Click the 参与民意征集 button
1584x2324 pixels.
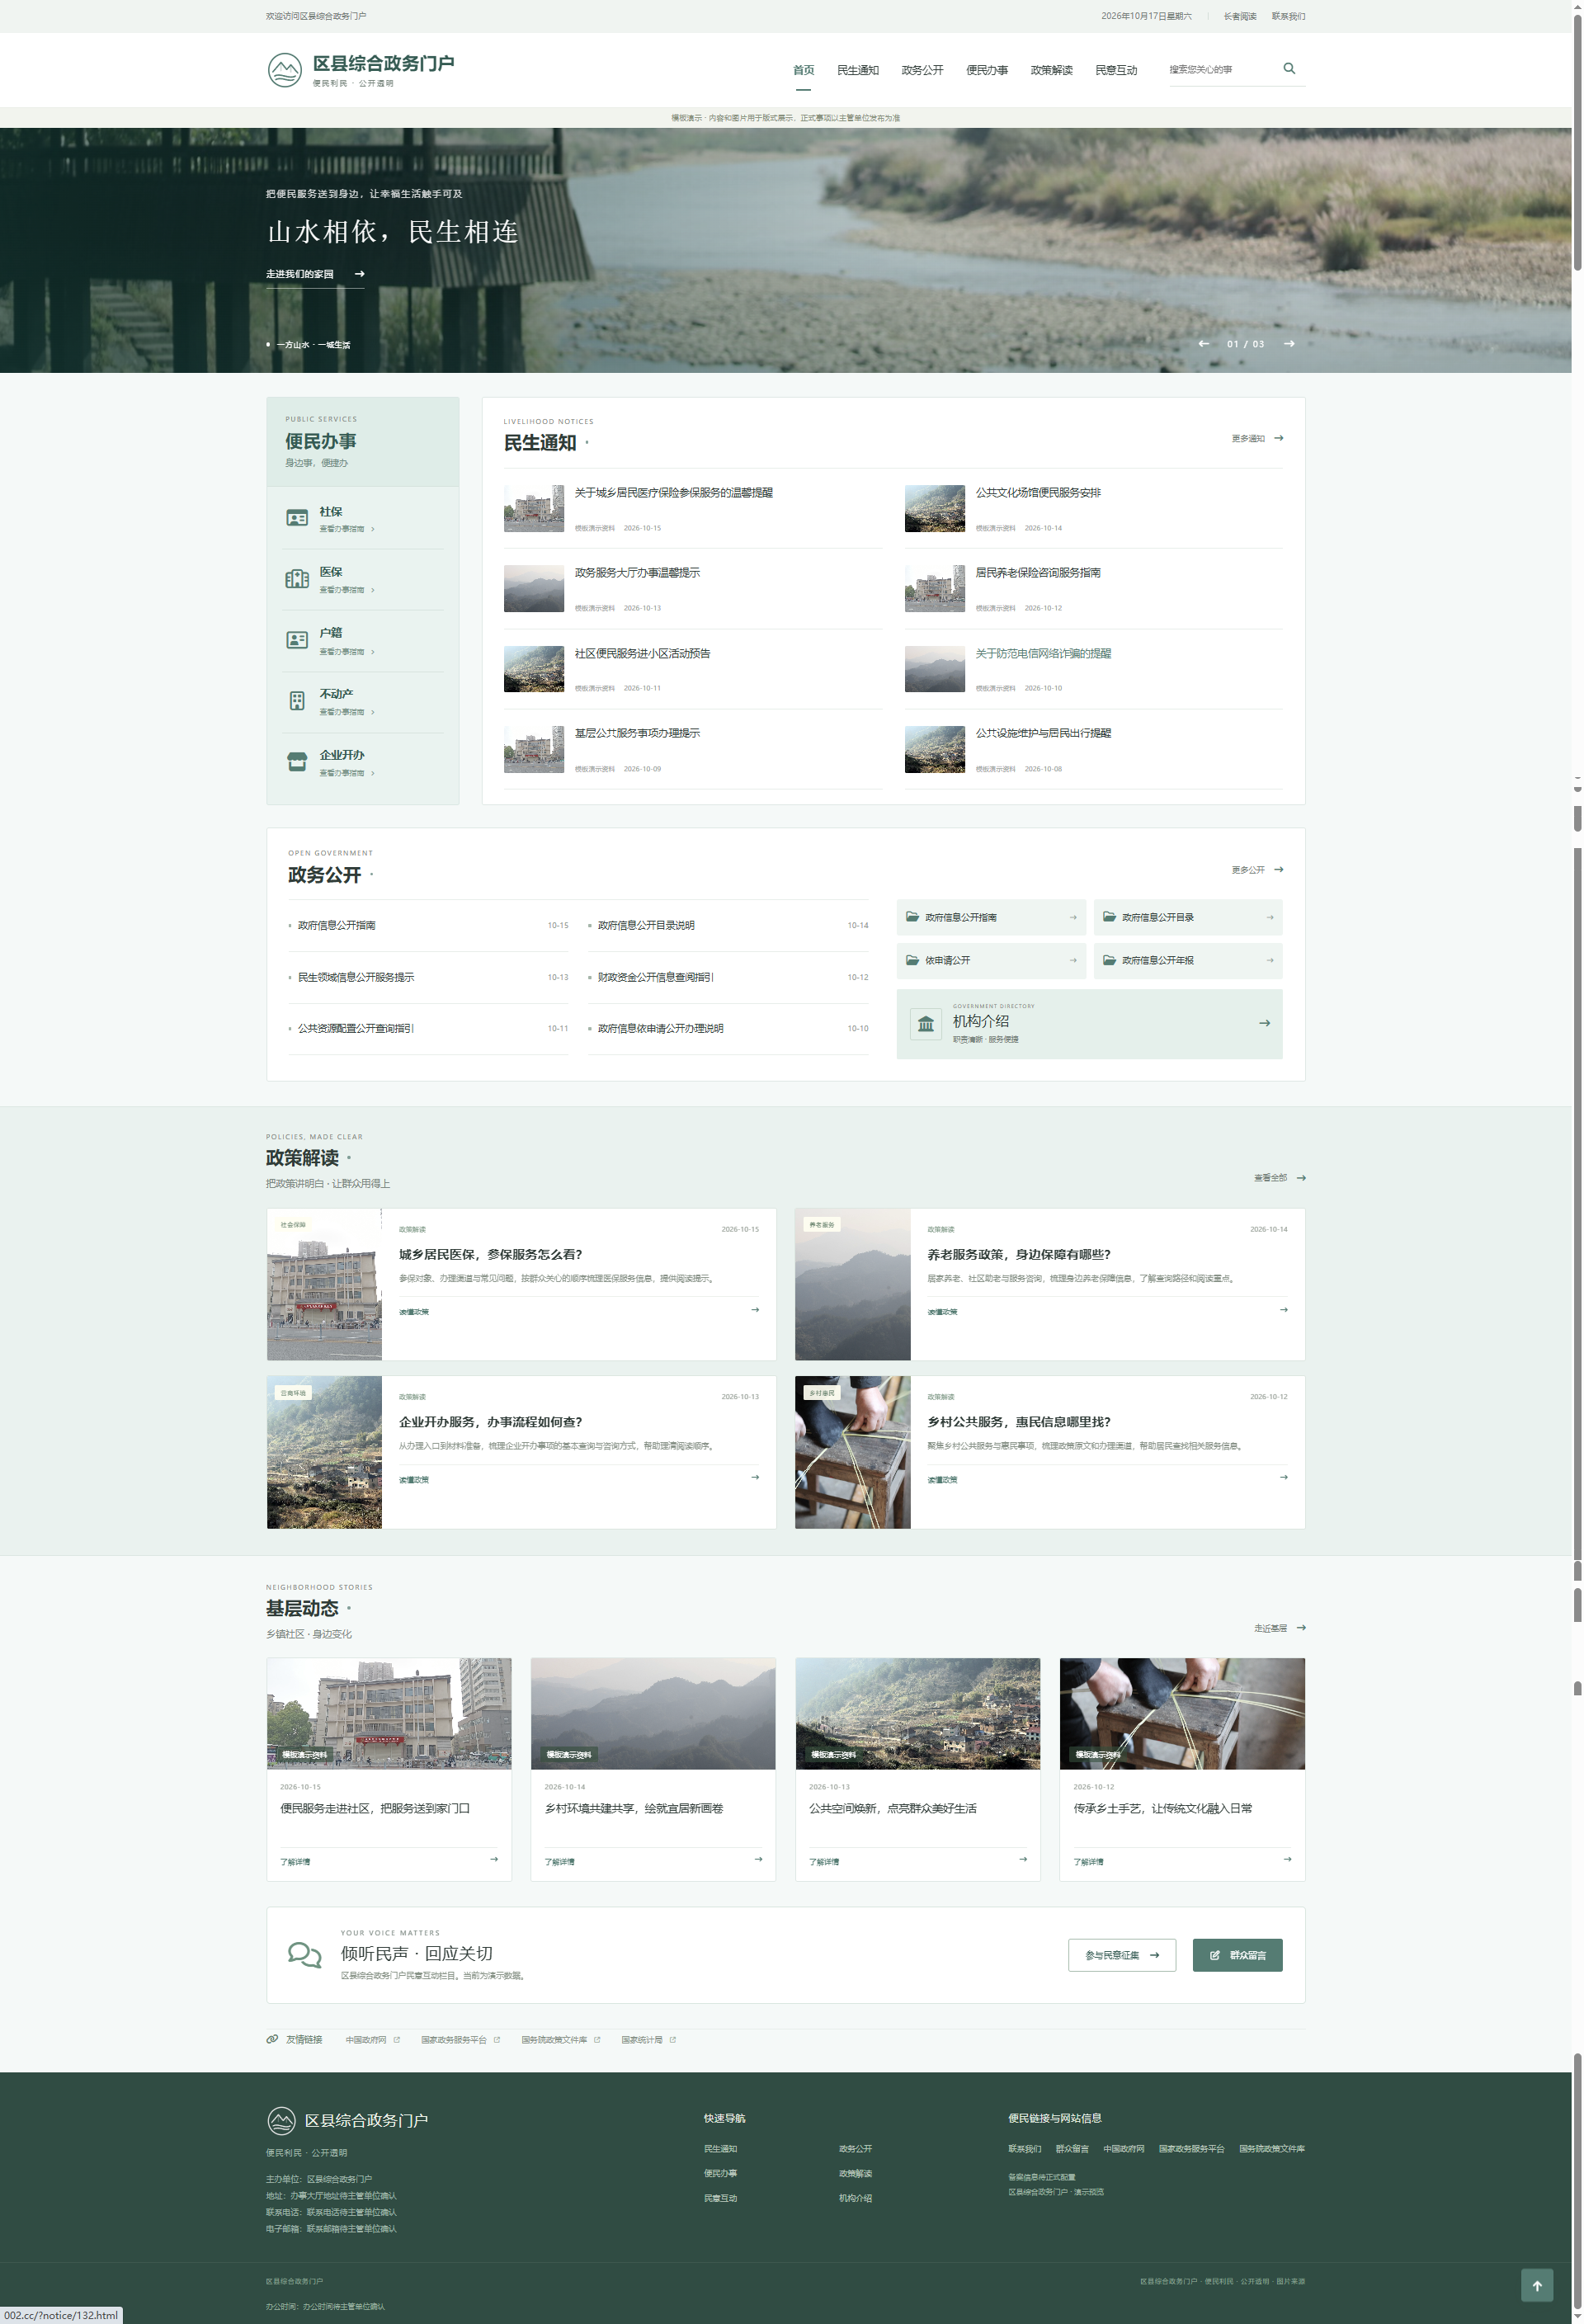[x=1122, y=1956]
